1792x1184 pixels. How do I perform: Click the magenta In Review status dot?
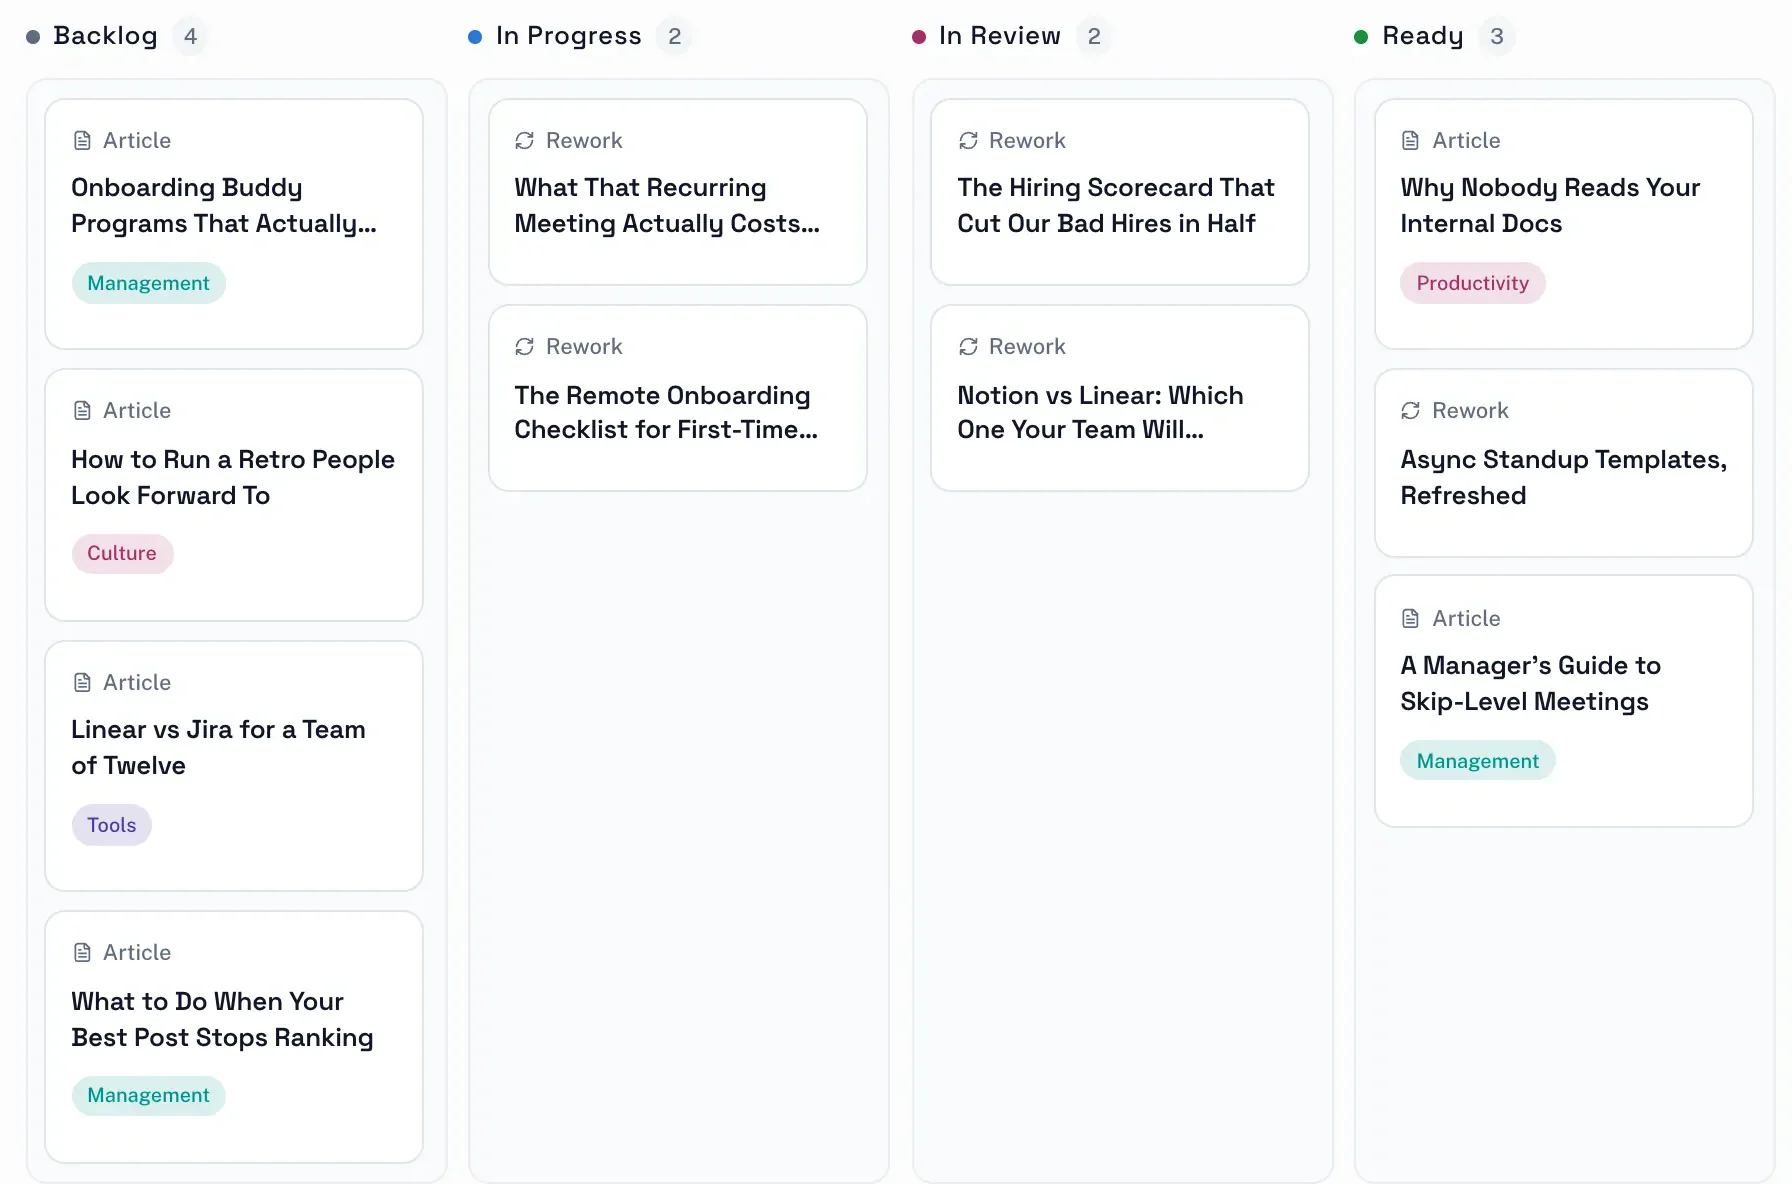point(919,37)
